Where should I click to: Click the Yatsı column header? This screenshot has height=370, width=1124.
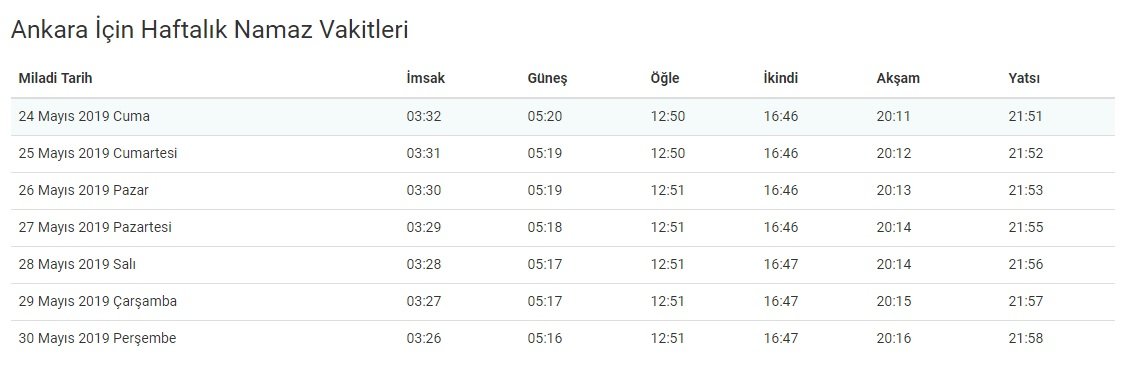[x=1024, y=78]
